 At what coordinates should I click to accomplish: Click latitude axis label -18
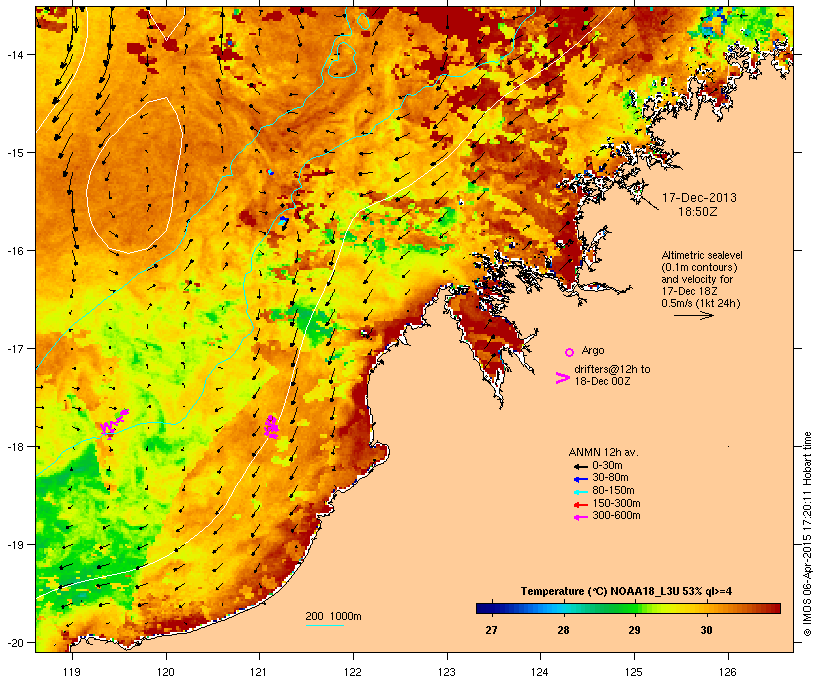(16, 447)
